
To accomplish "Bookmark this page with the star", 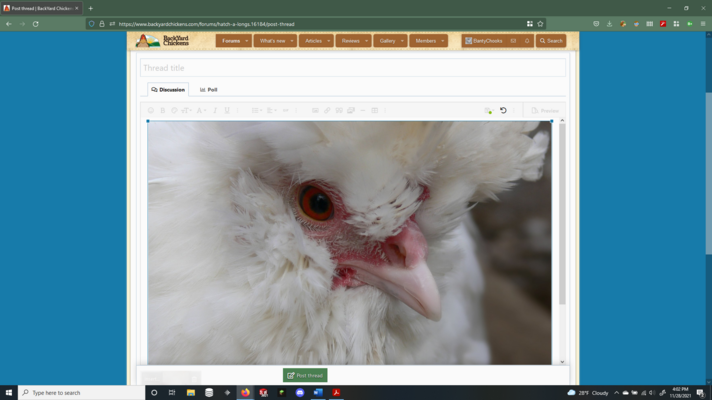I will click(x=540, y=24).
